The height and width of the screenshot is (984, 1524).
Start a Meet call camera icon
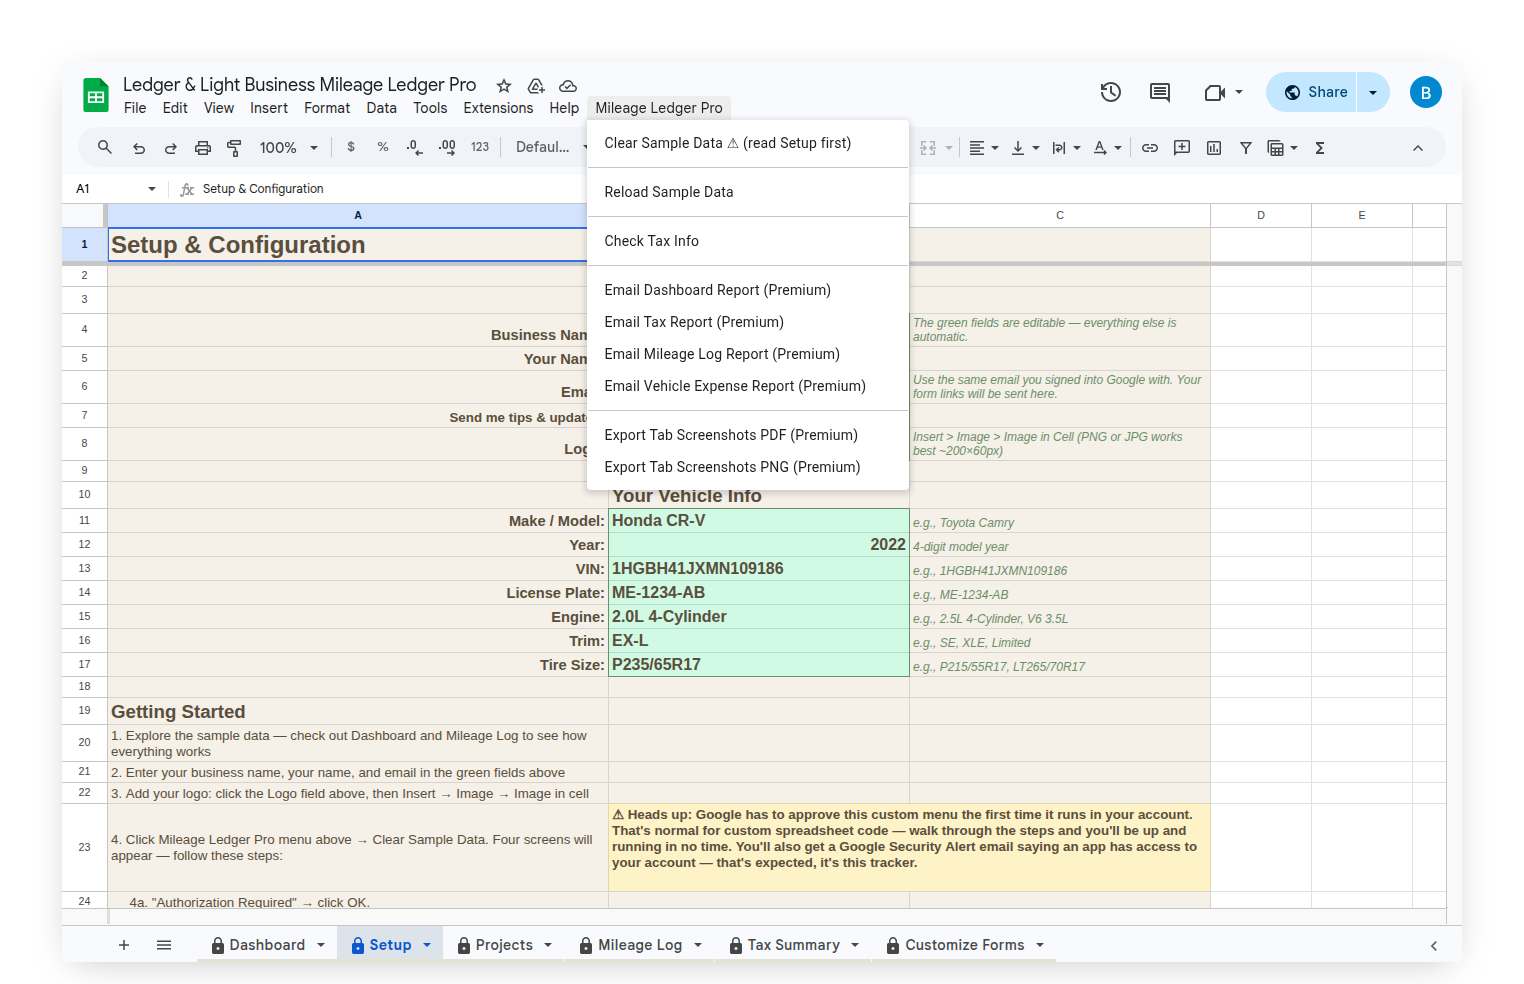(1215, 92)
